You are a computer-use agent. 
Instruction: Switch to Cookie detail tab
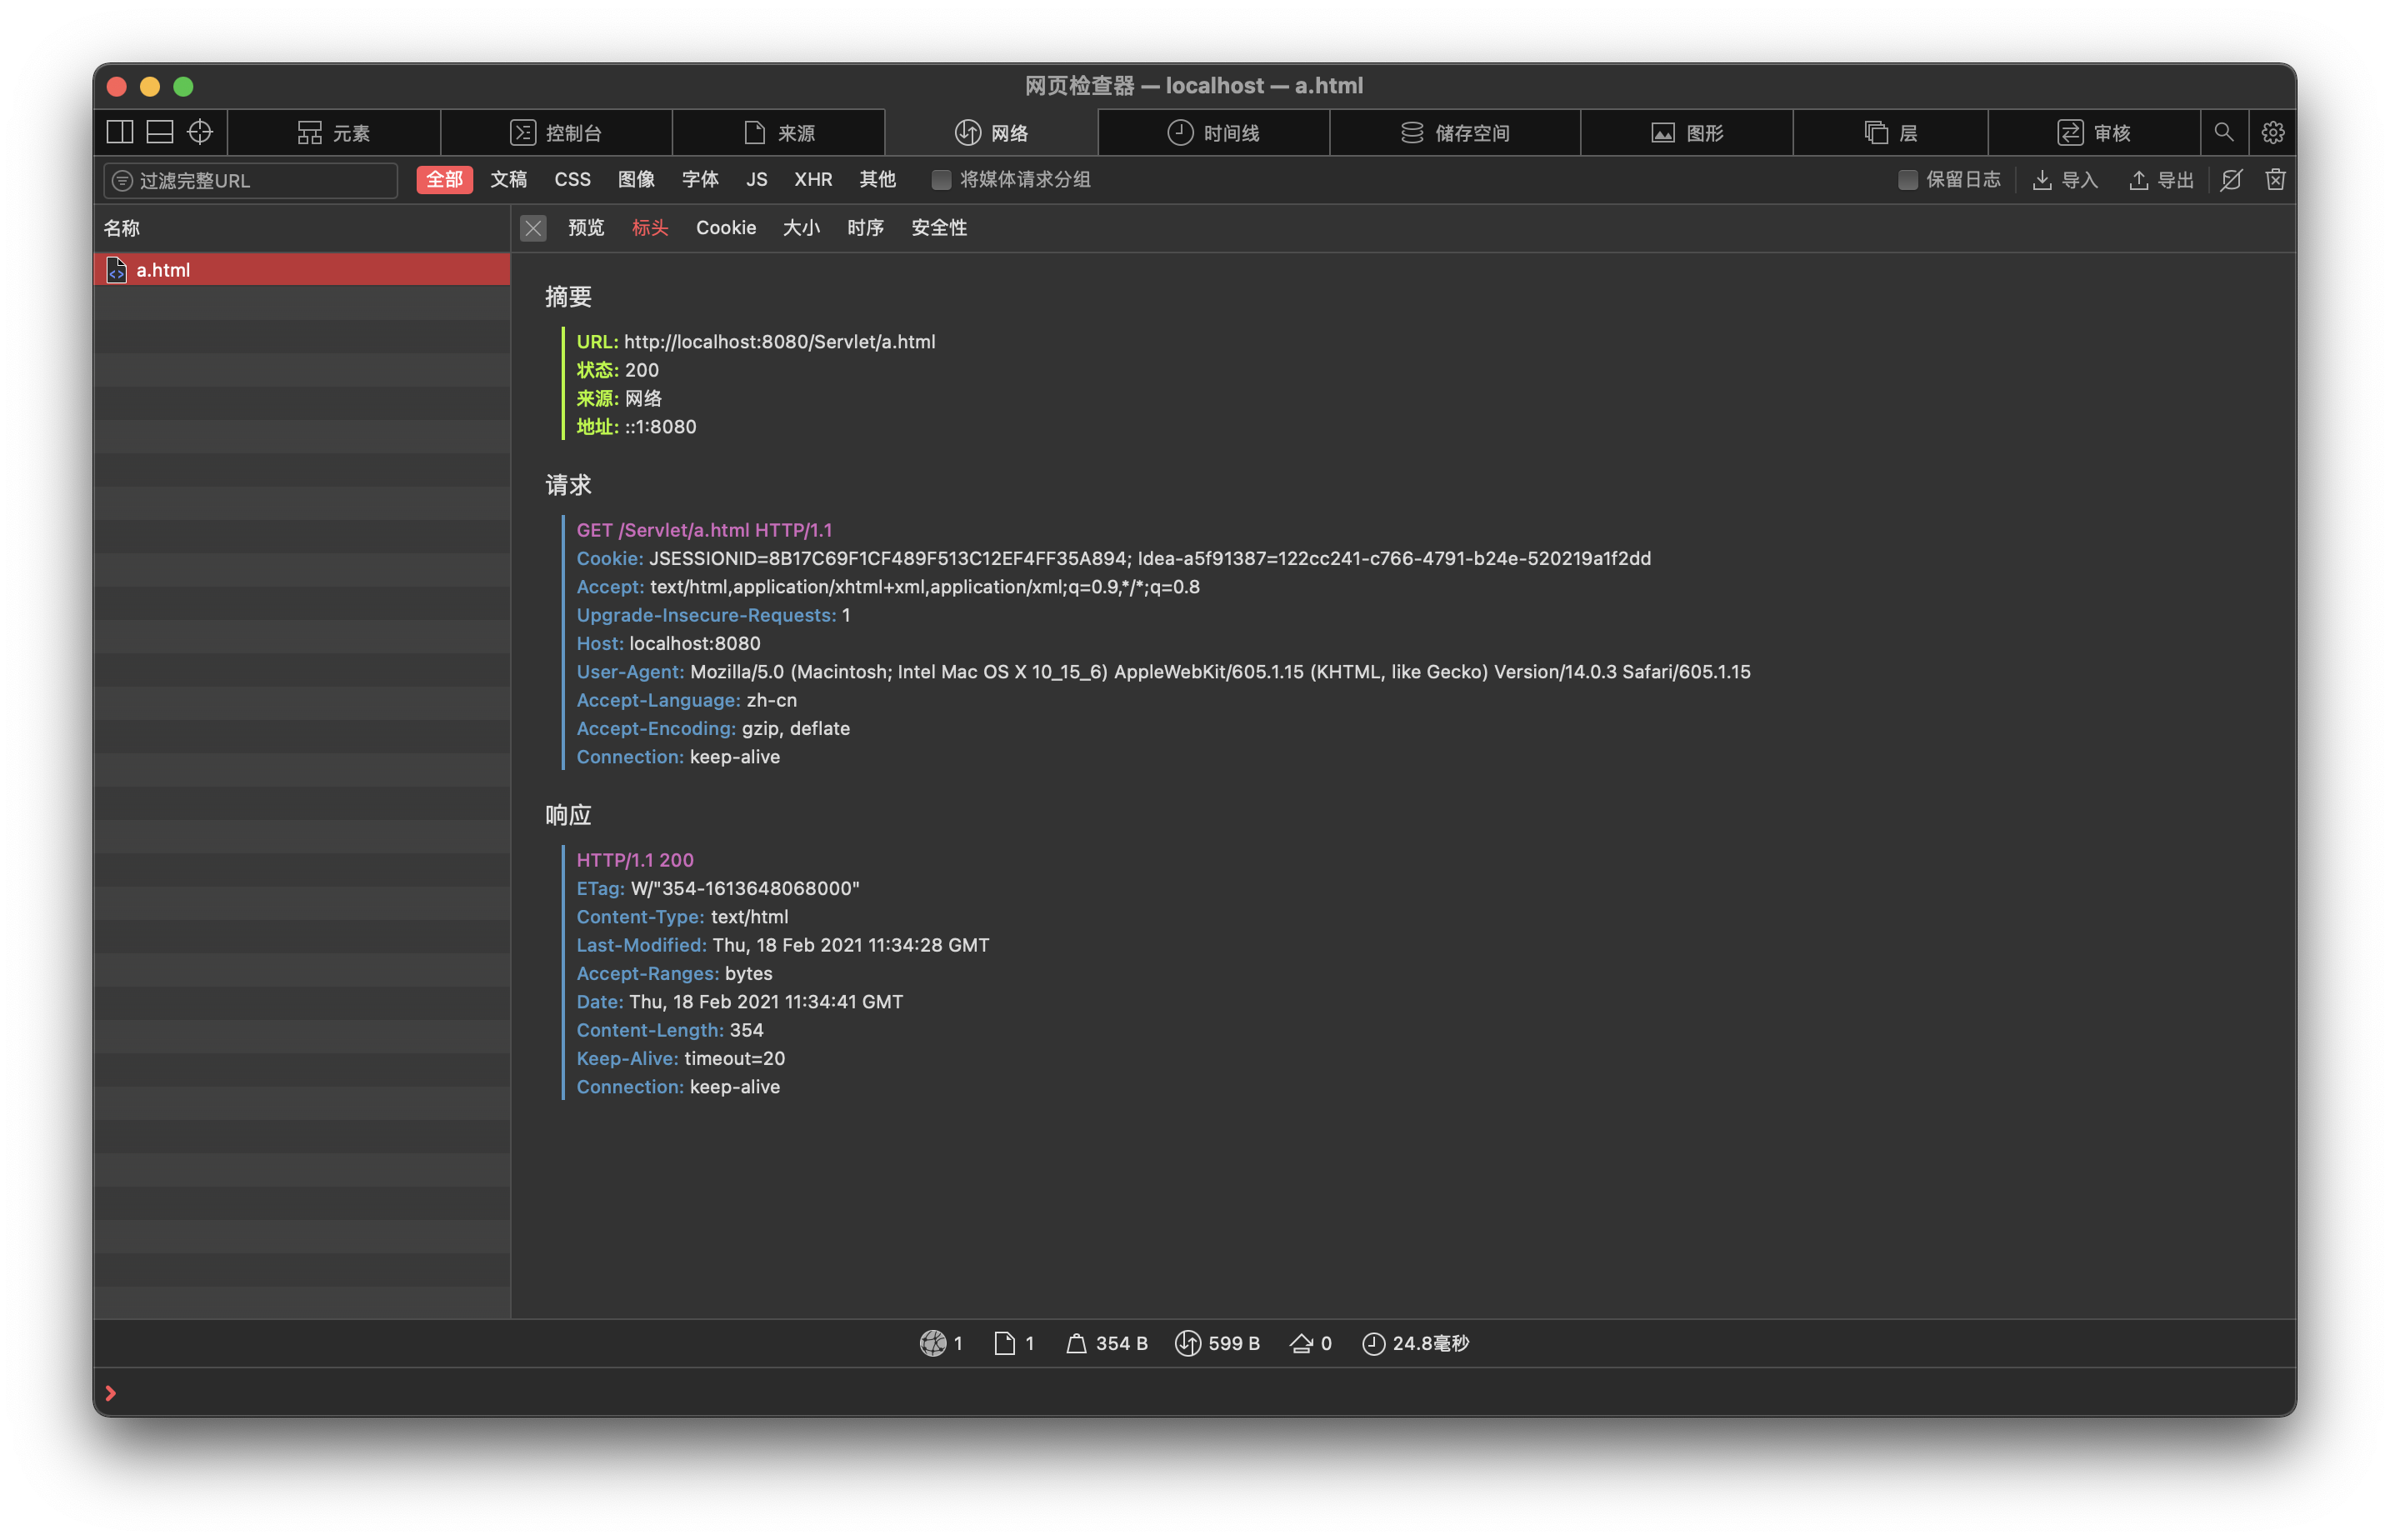click(725, 228)
